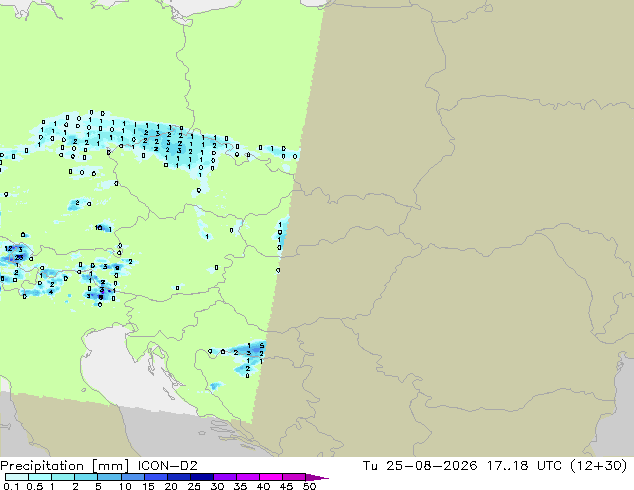The width and height of the screenshot is (634, 490).
Task: Click the 40–45 mm magenta legend box
Action: pyautogui.click(x=271, y=477)
